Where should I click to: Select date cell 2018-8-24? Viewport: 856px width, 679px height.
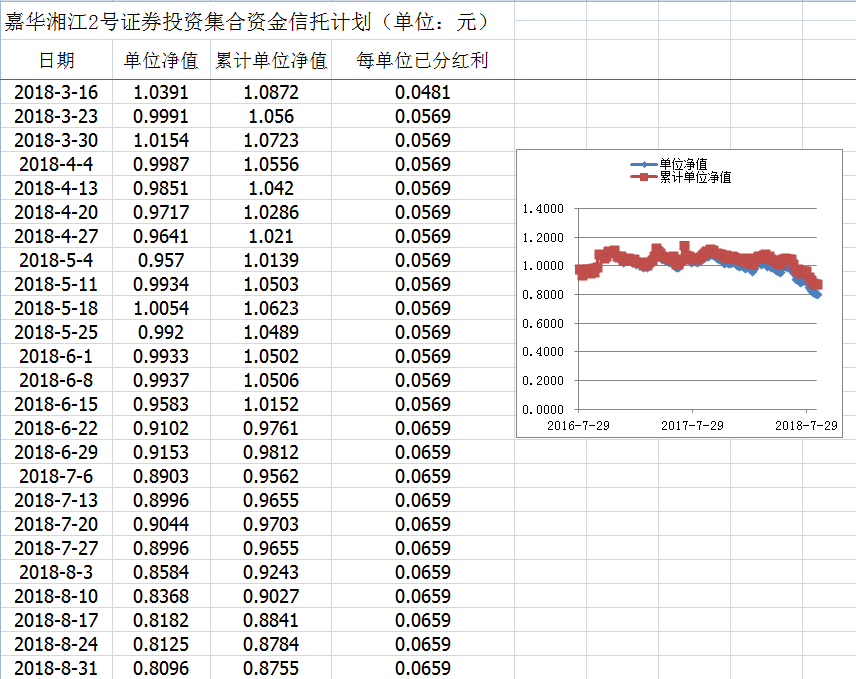pos(56,644)
